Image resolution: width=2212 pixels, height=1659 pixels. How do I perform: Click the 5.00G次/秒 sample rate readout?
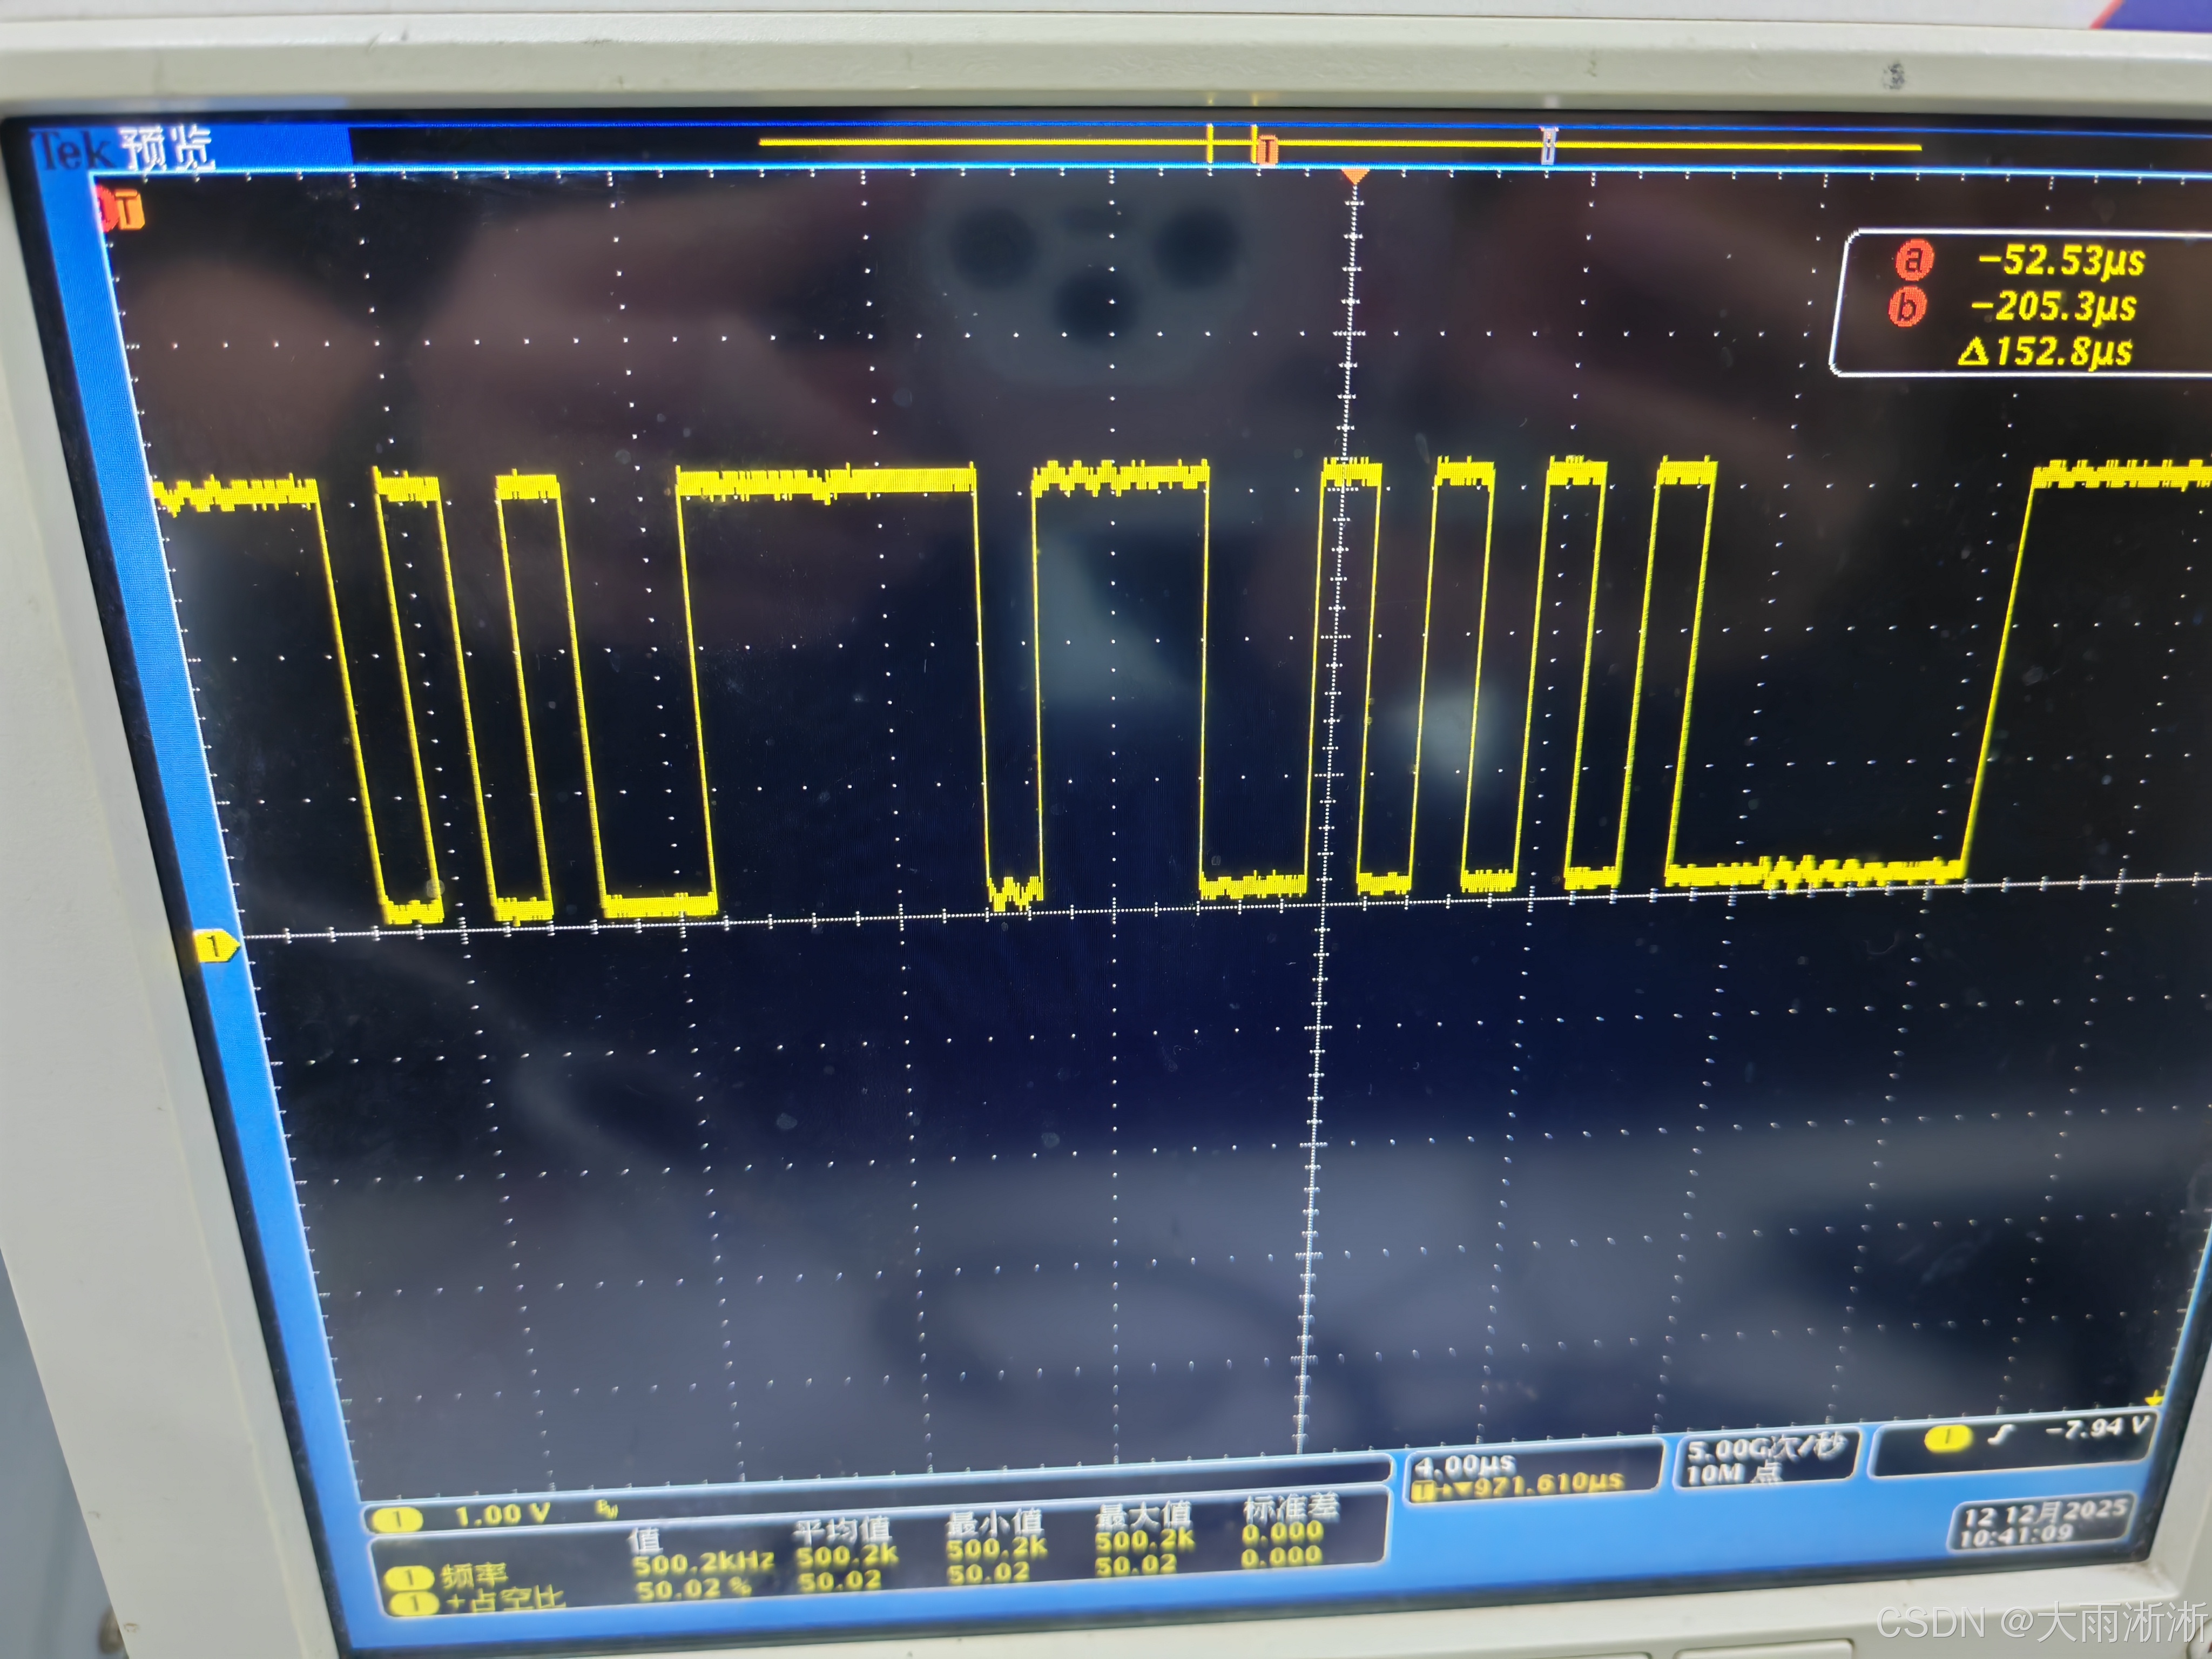click(x=1765, y=1449)
